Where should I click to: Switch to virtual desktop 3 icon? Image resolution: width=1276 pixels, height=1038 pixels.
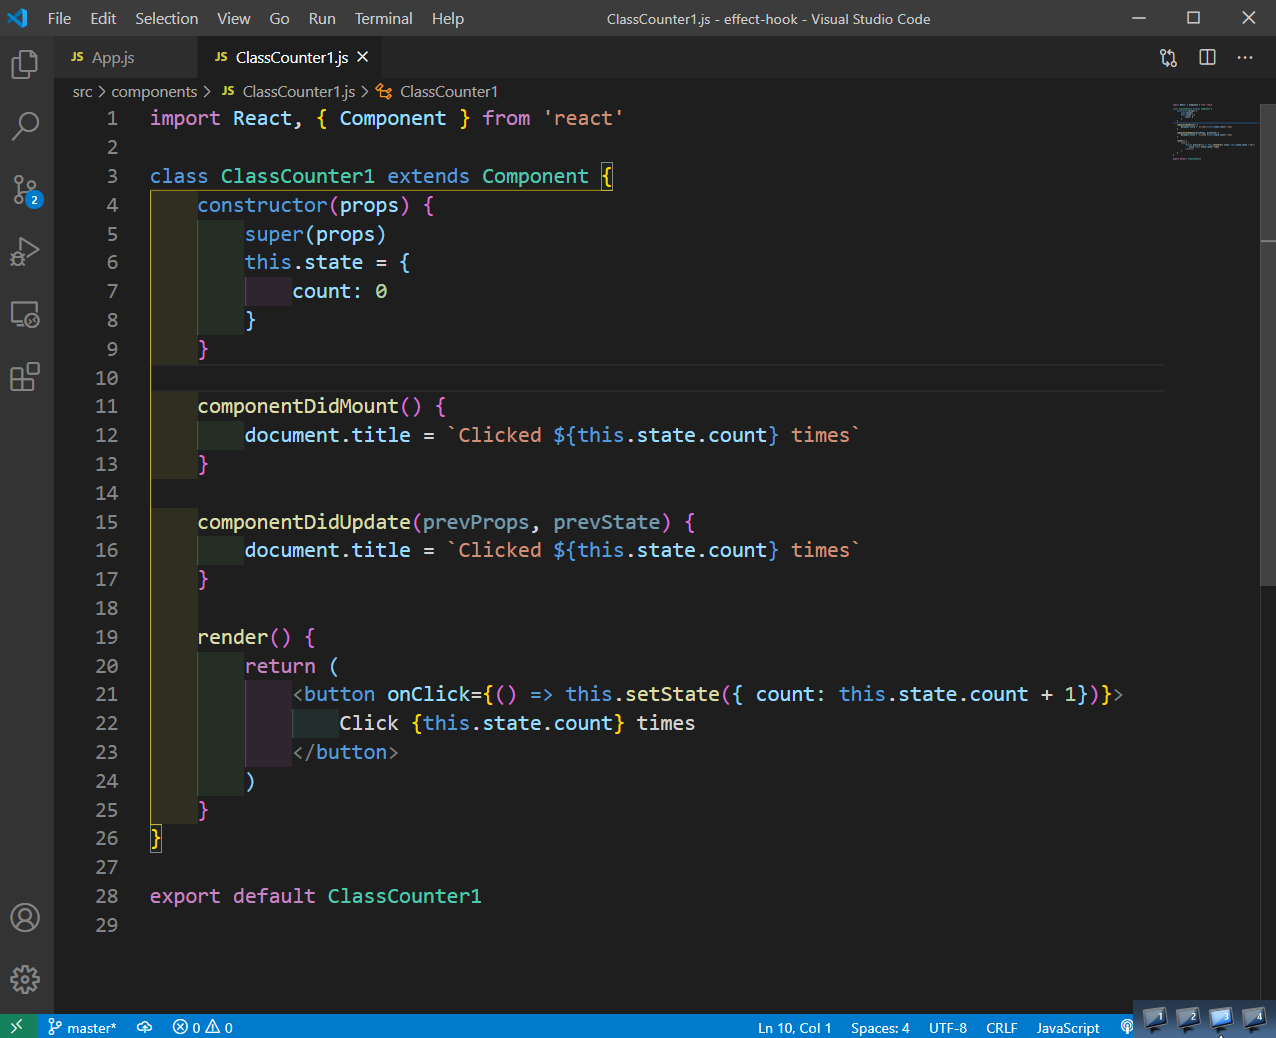[1220, 1019]
